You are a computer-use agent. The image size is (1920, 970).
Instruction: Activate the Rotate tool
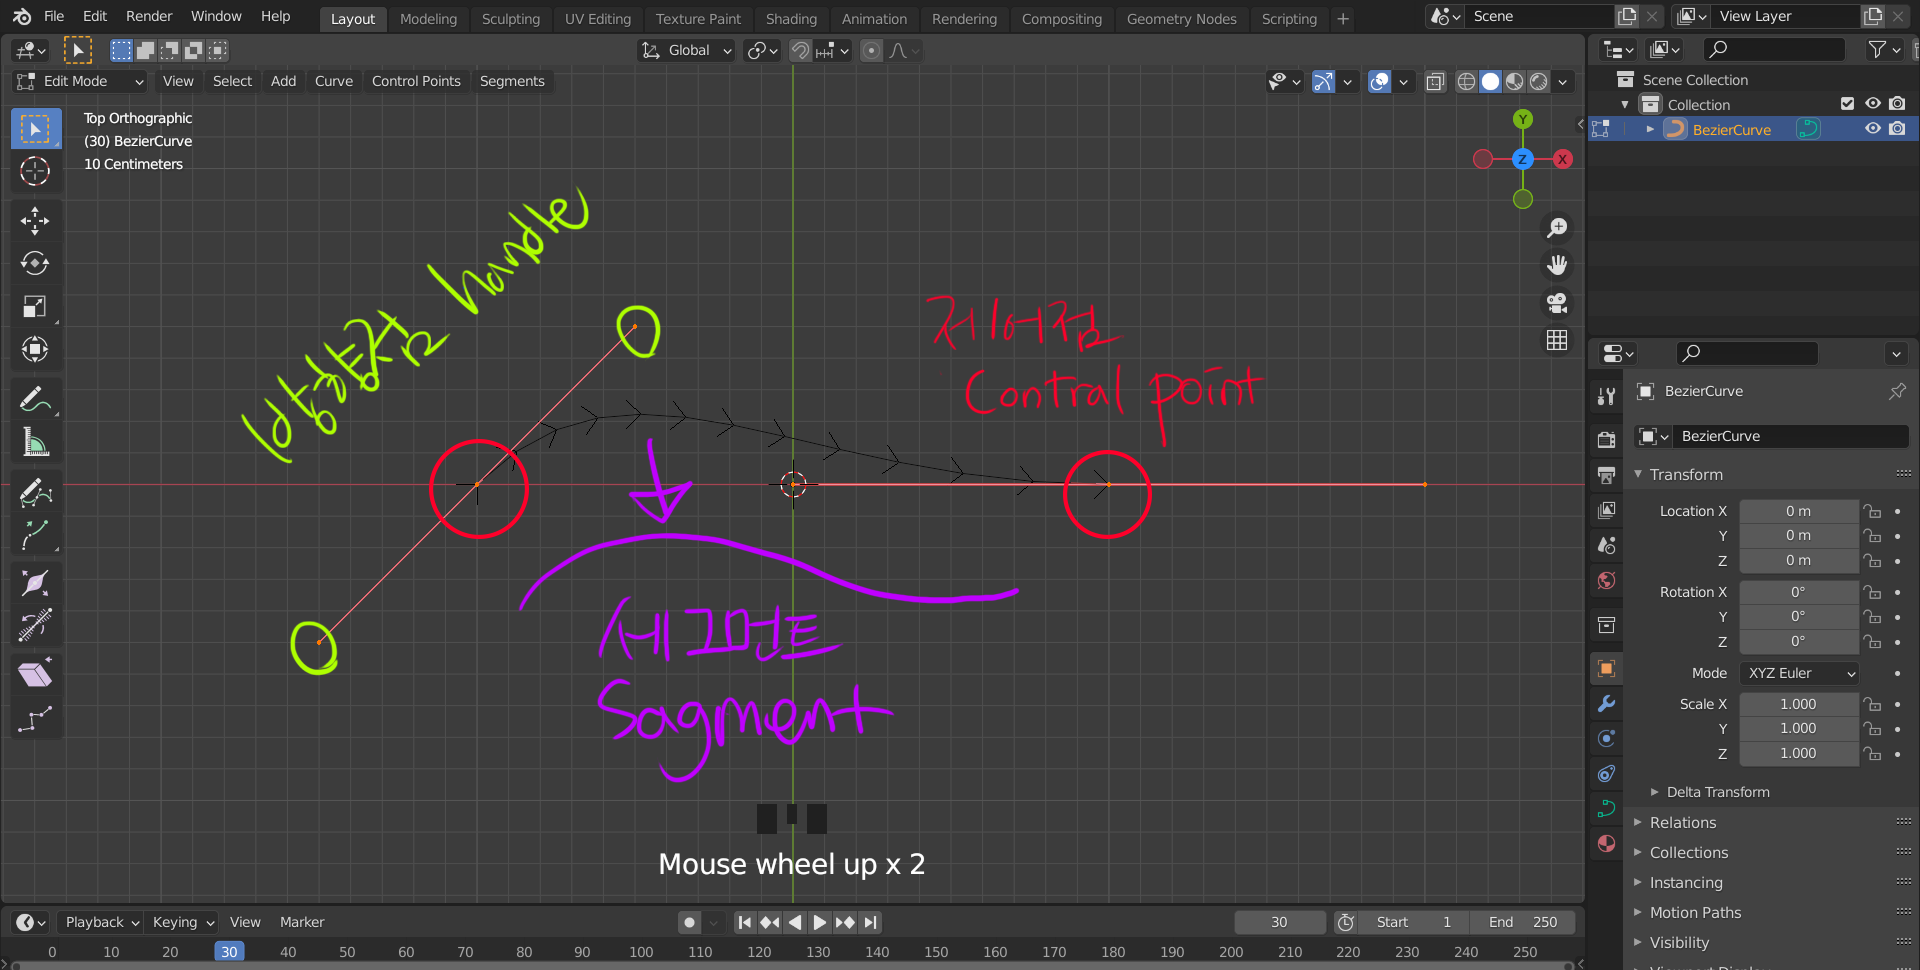[35, 263]
